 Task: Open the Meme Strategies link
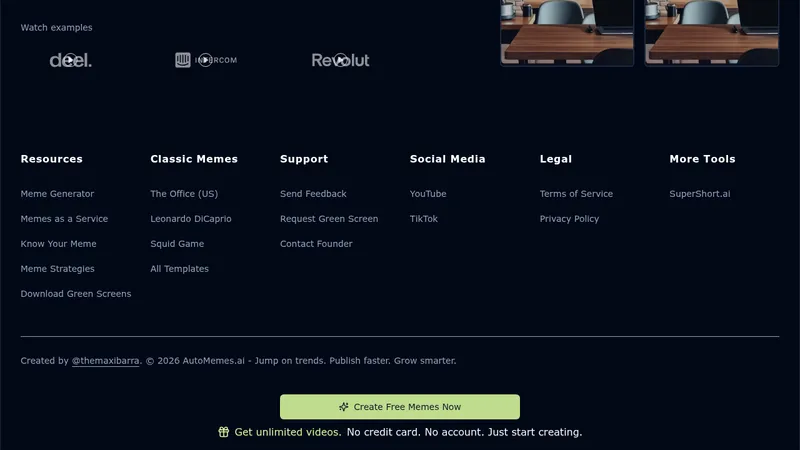click(57, 269)
